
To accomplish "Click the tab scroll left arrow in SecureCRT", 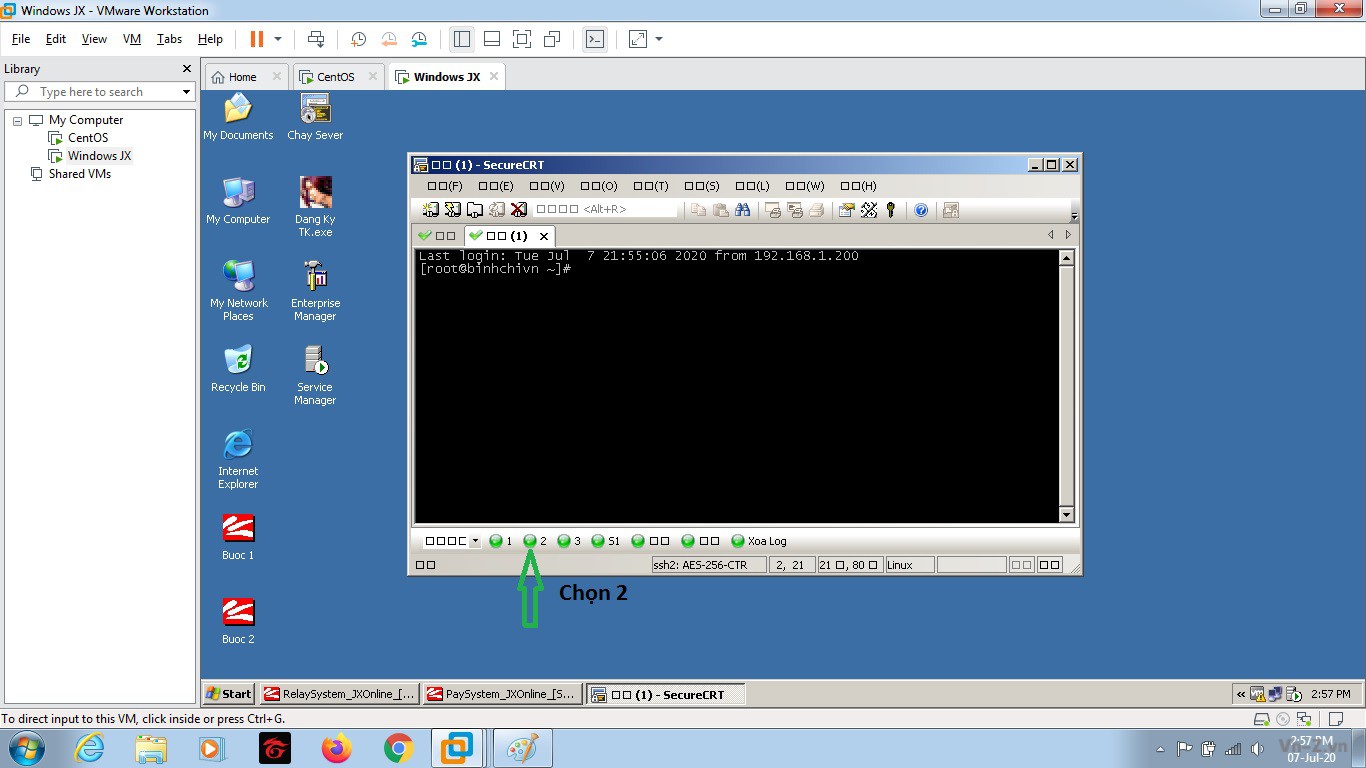I will [1050, 235].
